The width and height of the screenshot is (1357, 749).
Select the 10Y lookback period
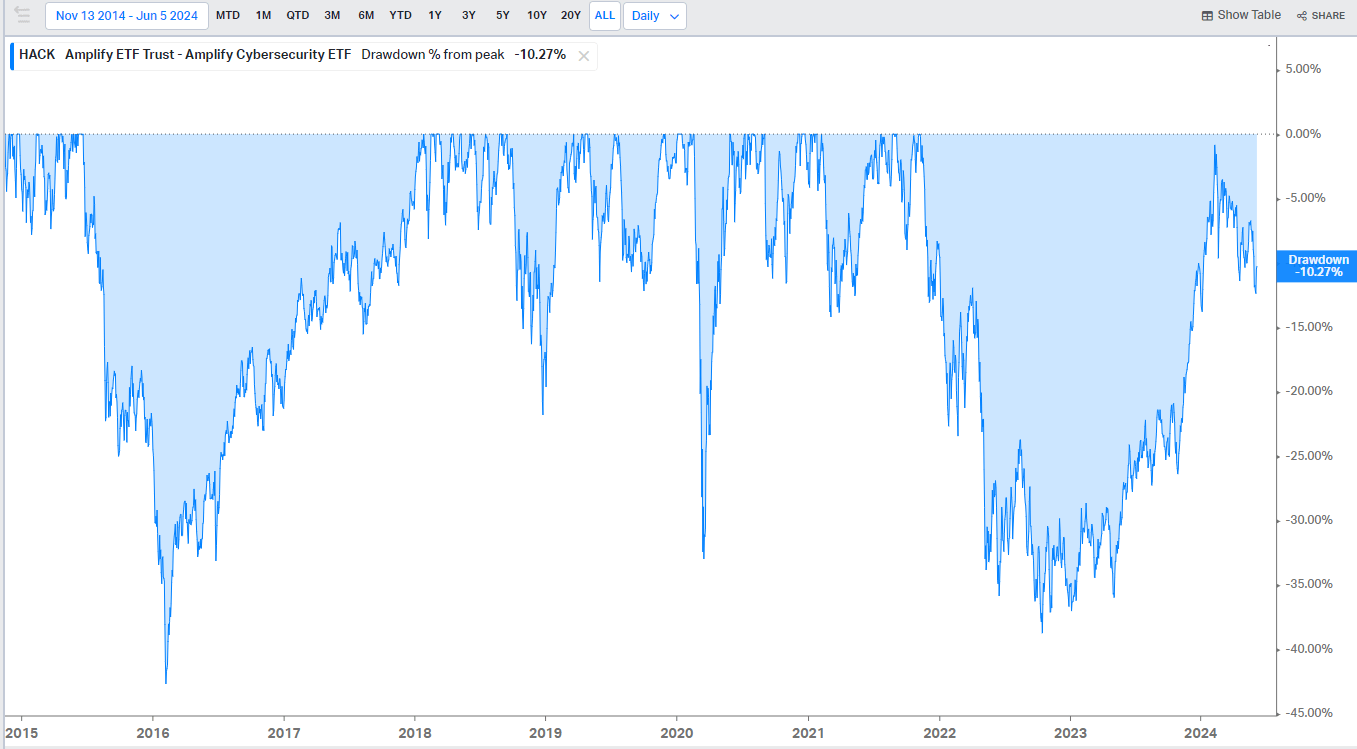click(537, 15)
